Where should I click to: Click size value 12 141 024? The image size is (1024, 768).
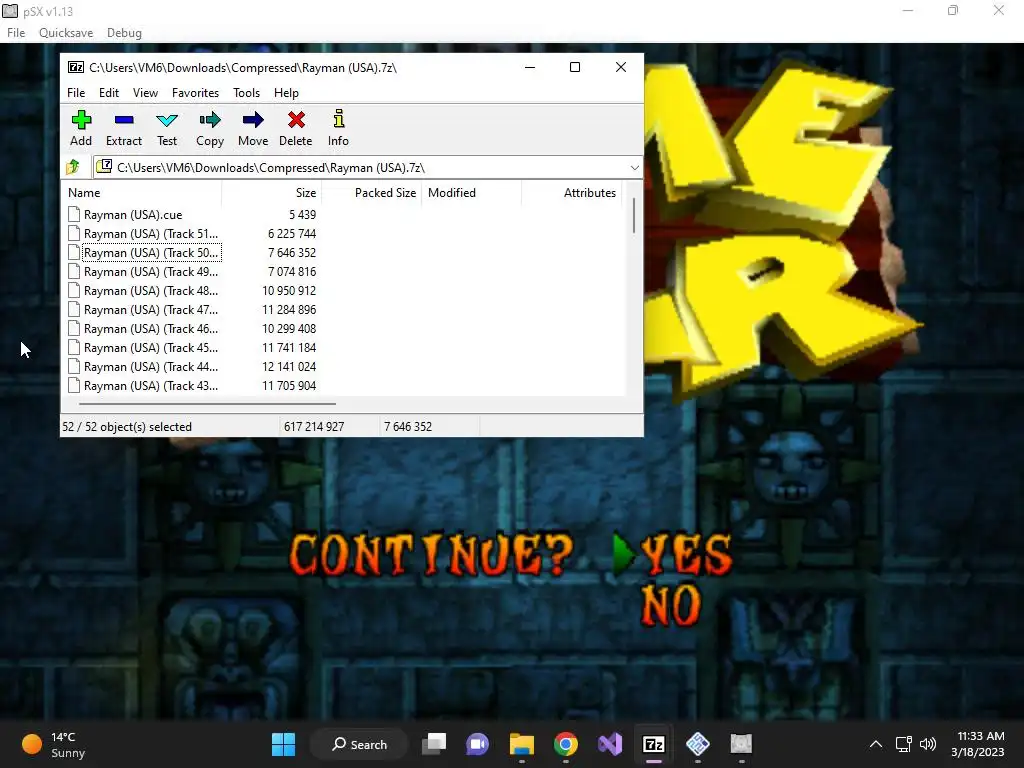click(x=289, y=366)
